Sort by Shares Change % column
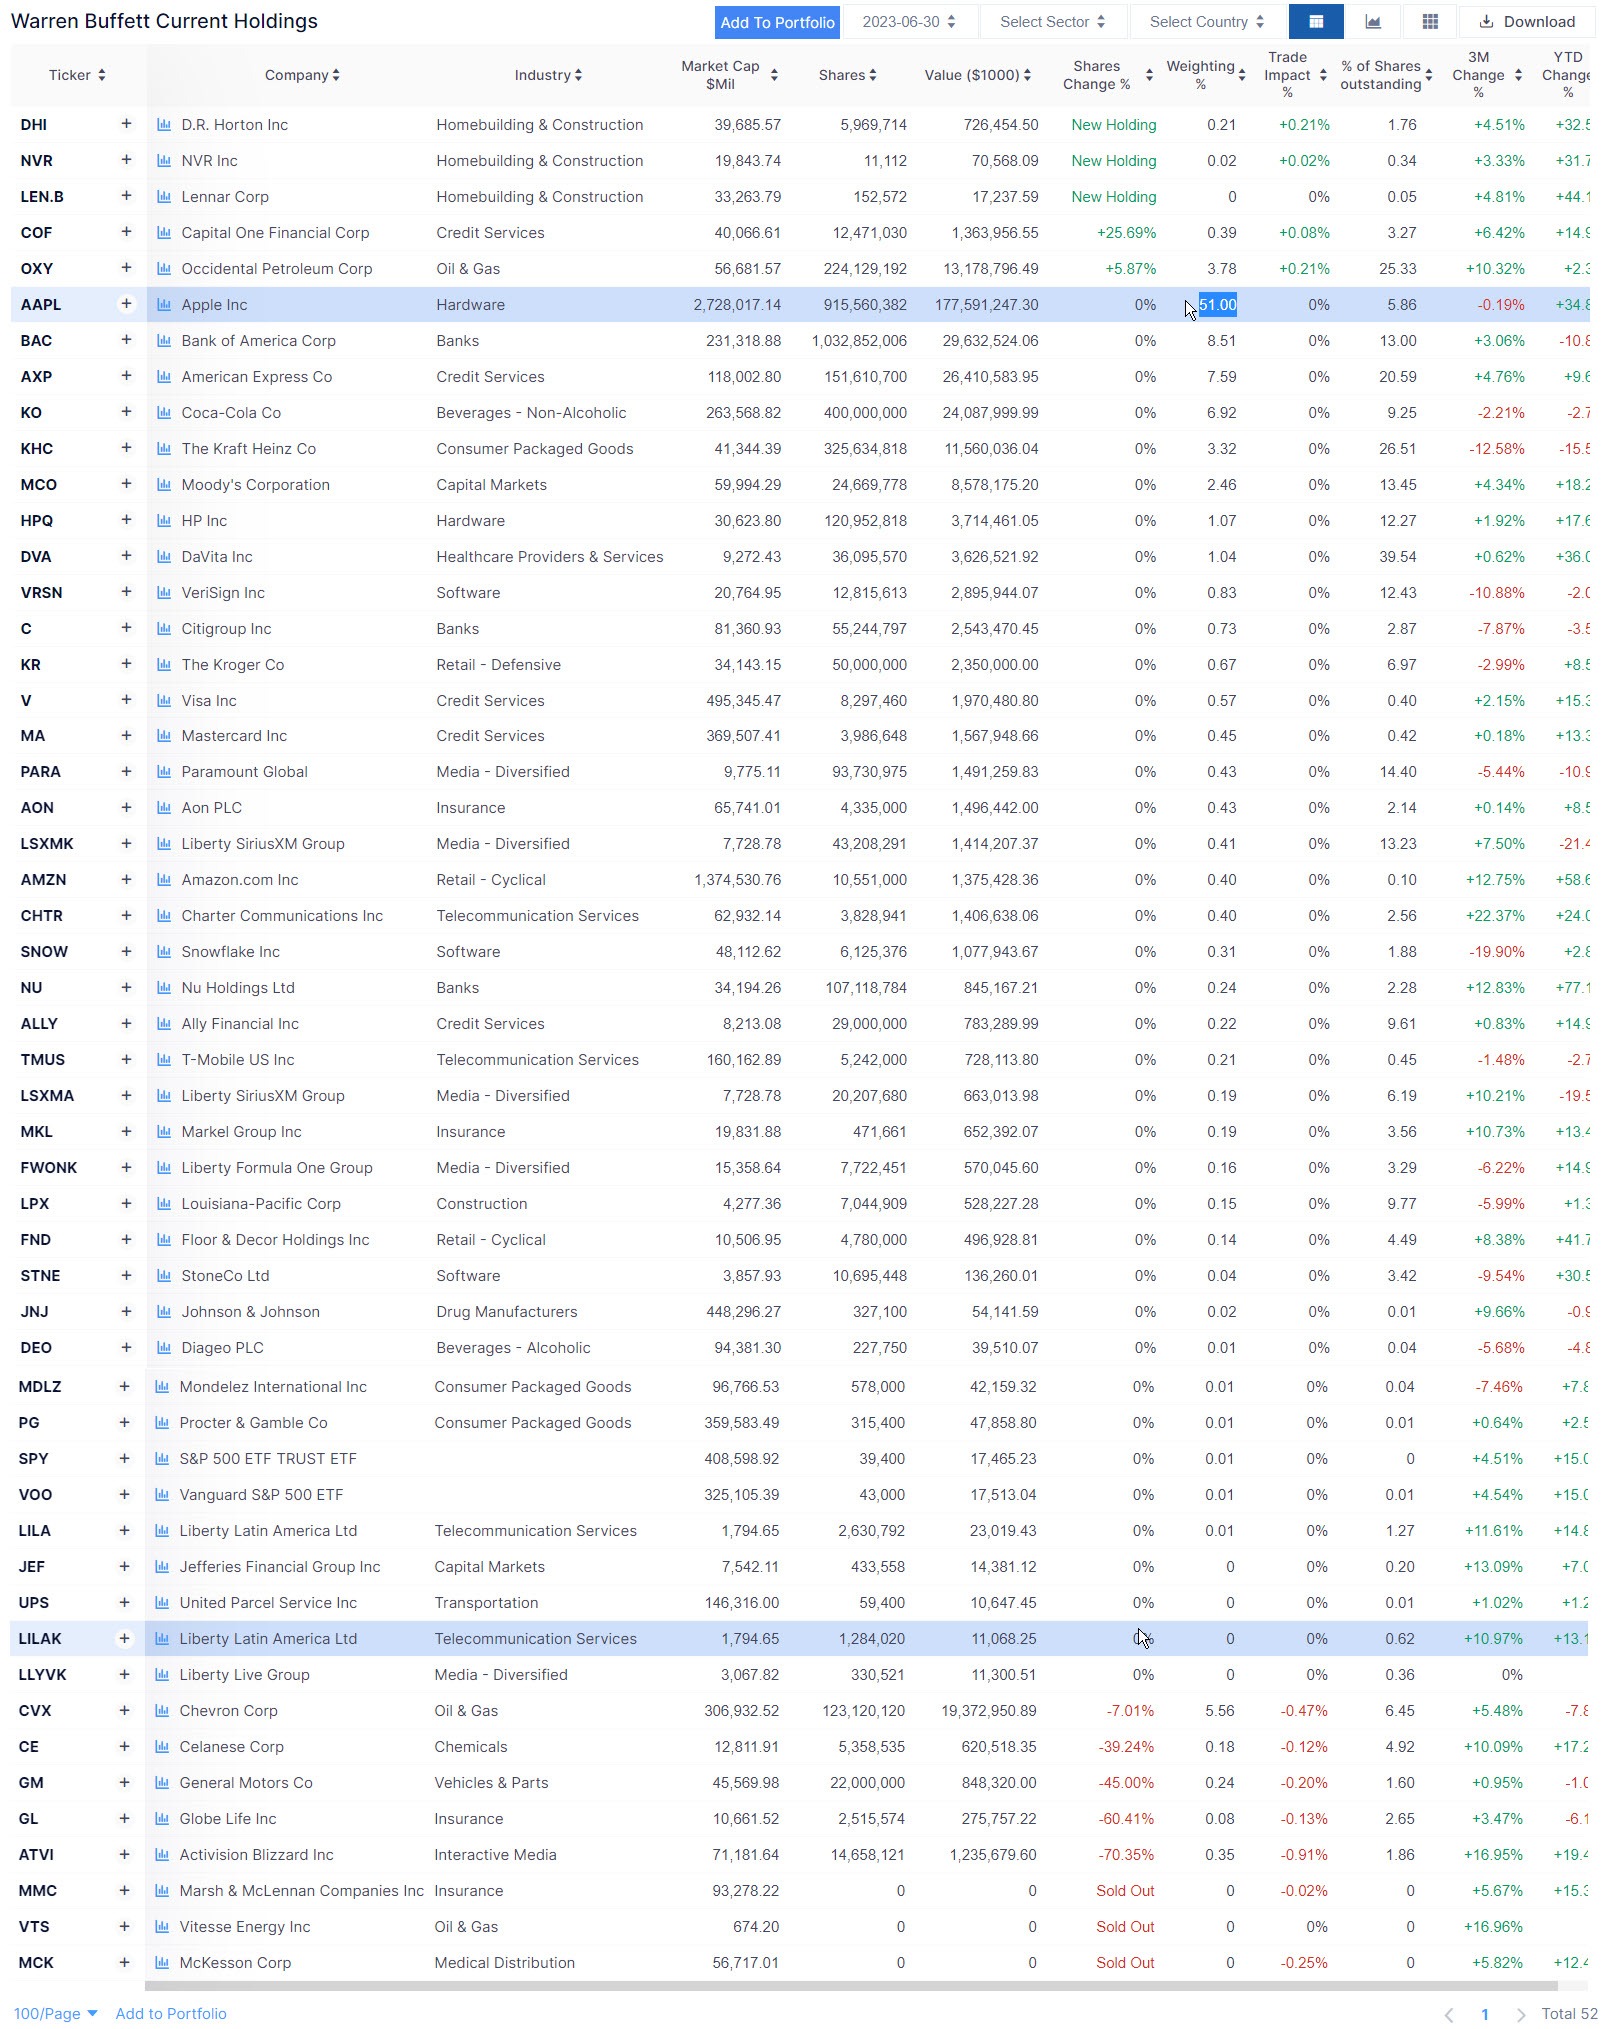The width and height of the screenshot is (1620, 2029). 1107,75
